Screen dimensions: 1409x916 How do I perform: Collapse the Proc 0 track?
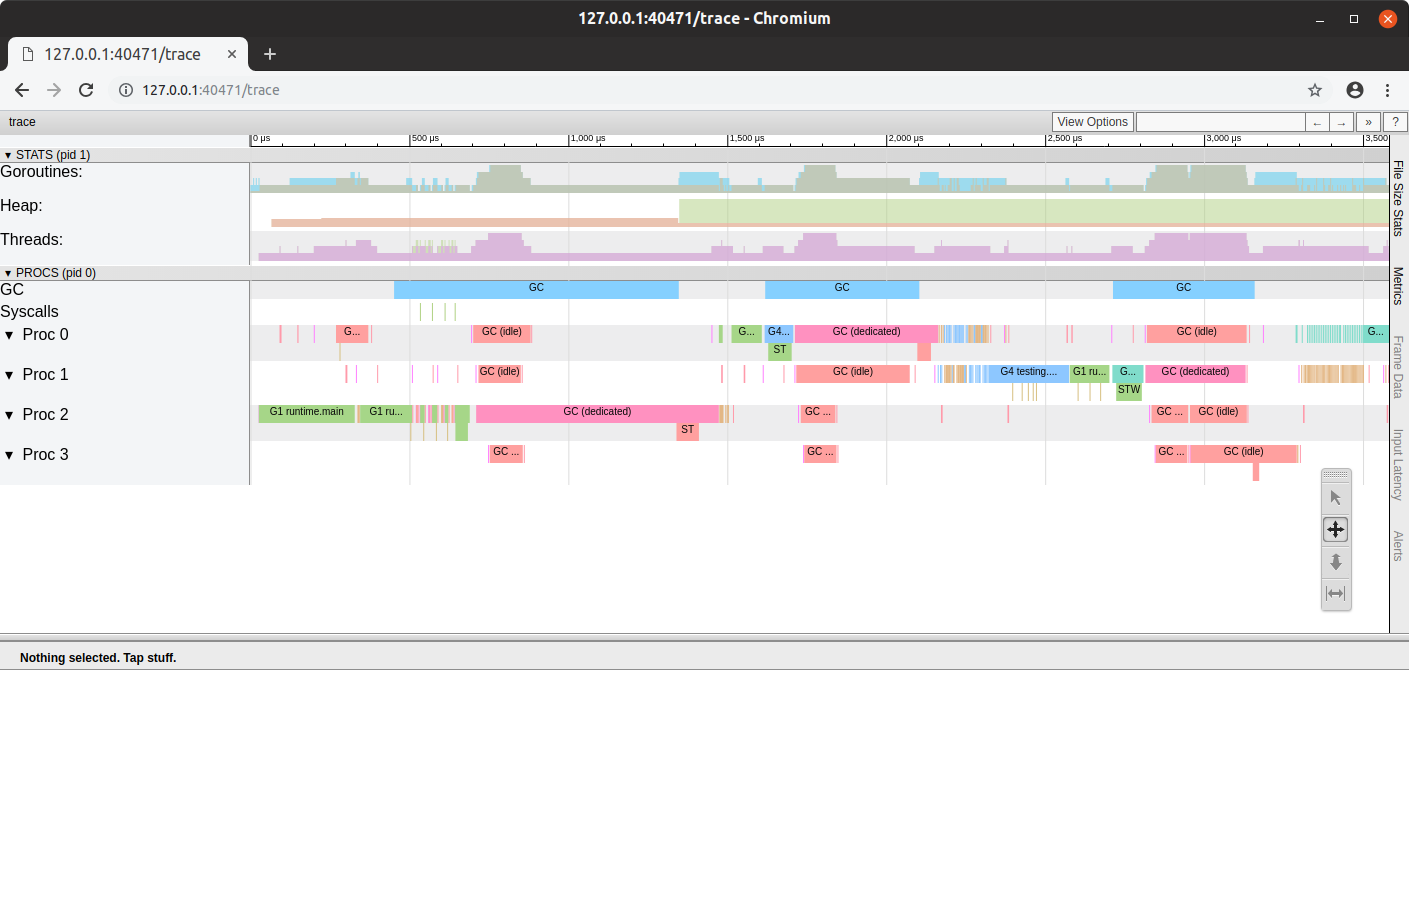[x=10, y=335]
